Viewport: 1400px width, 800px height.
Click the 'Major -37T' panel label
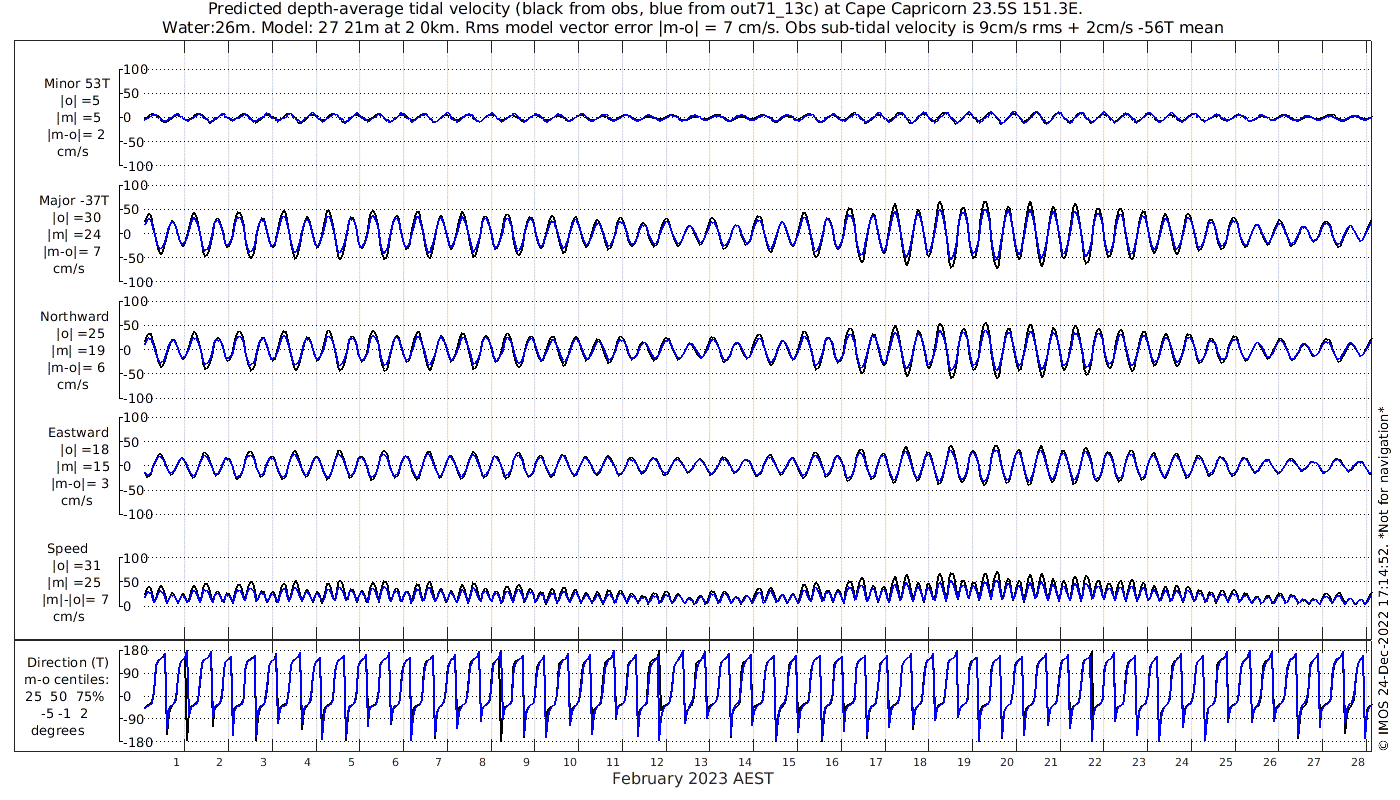point(76,200)
